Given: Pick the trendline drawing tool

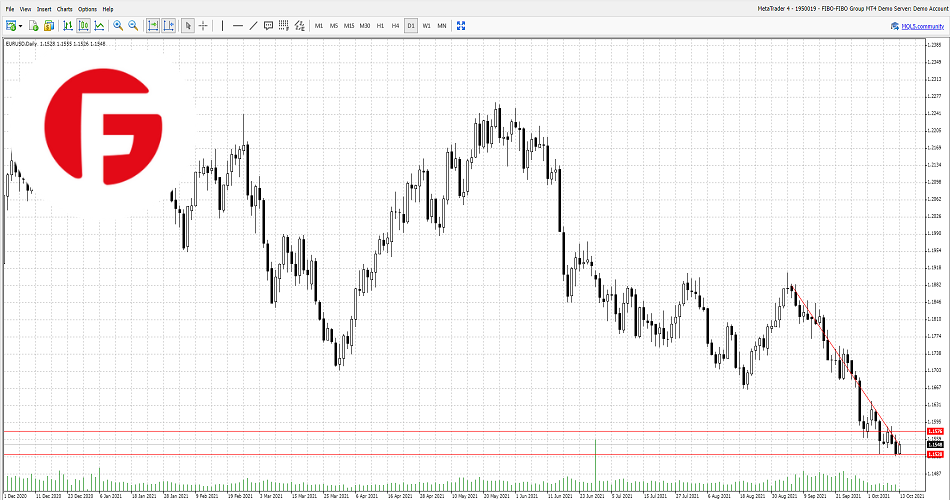Looking at the screenshot, I should [252, 25].
